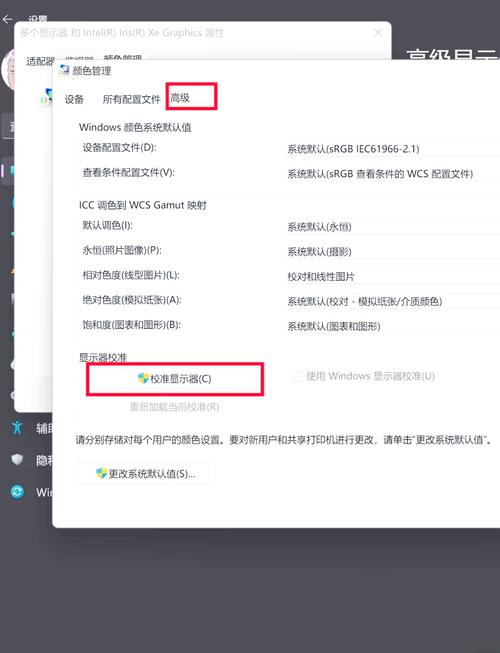Screen dimensions: 500x653
Task: Close the Intel Iris Xe Graphics properties window
Action: coord(378,32)
